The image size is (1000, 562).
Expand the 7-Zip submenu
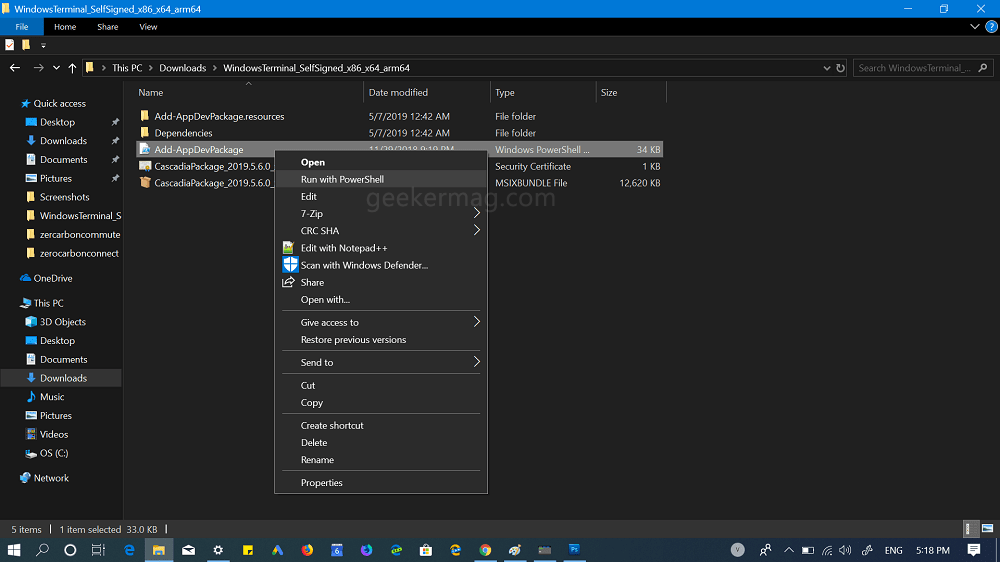[x=380, y=214]
